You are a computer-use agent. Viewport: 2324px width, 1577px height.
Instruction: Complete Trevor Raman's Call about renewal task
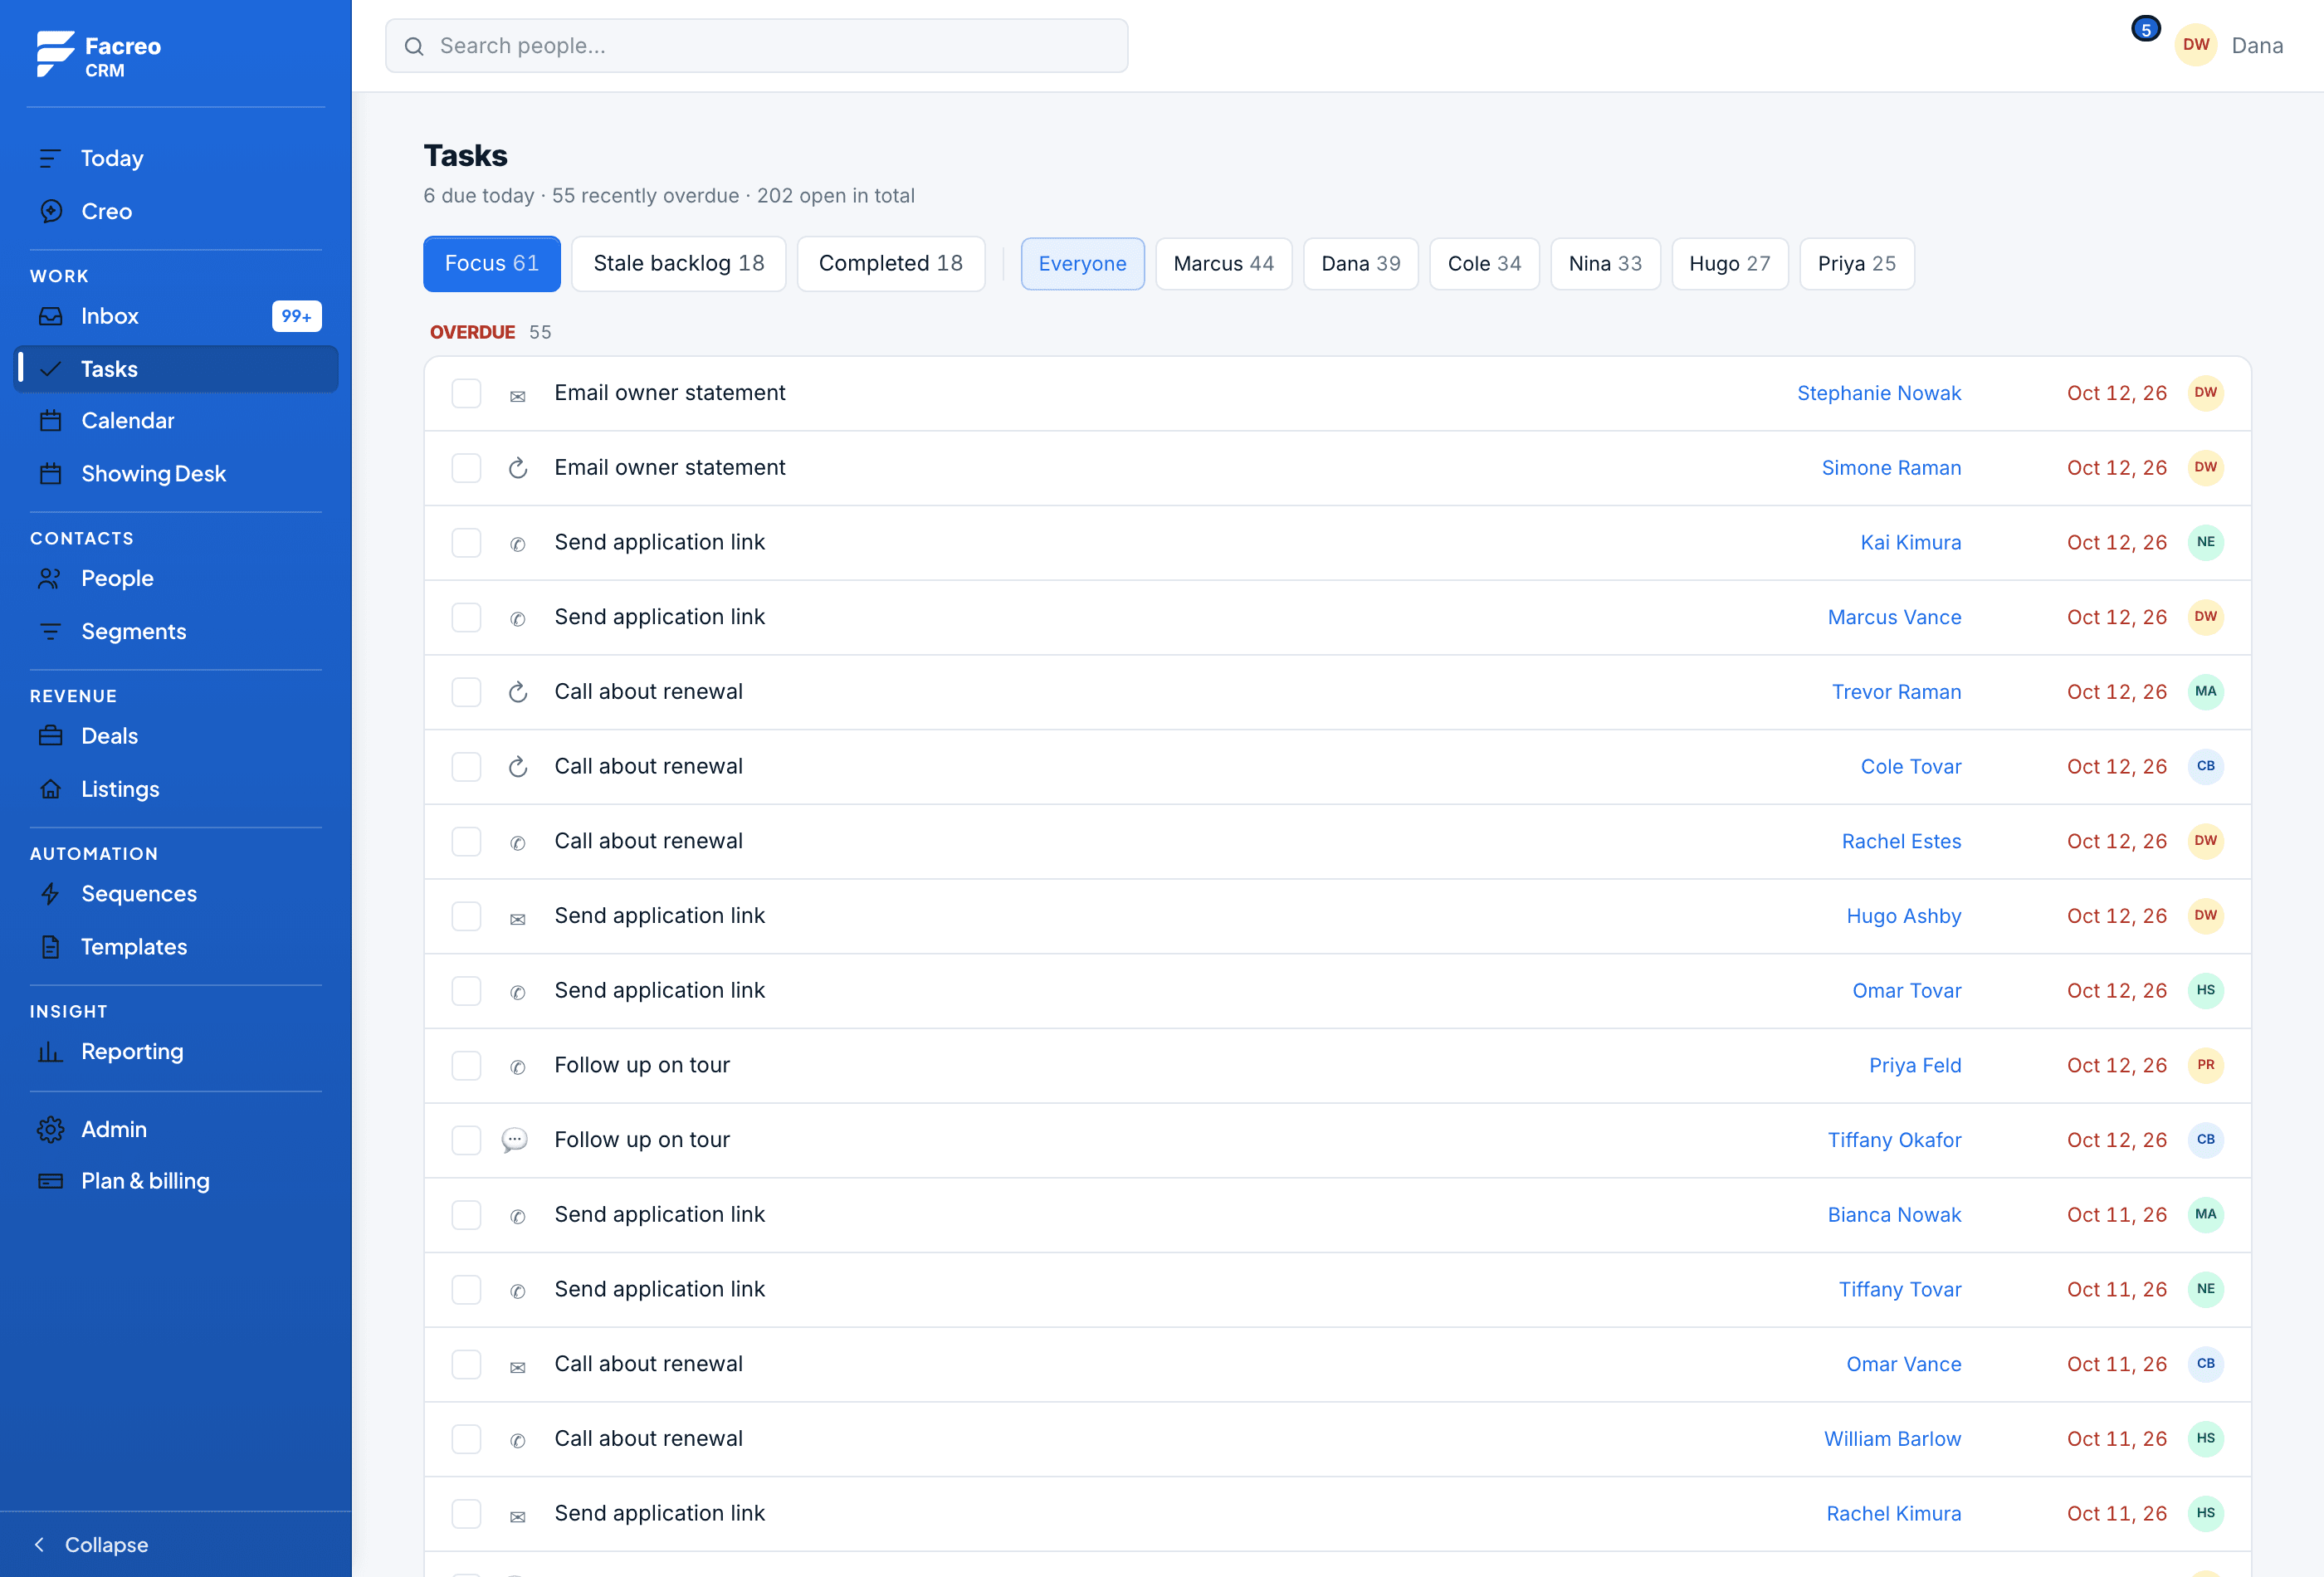pyautogui.click(x=466, y=692)
